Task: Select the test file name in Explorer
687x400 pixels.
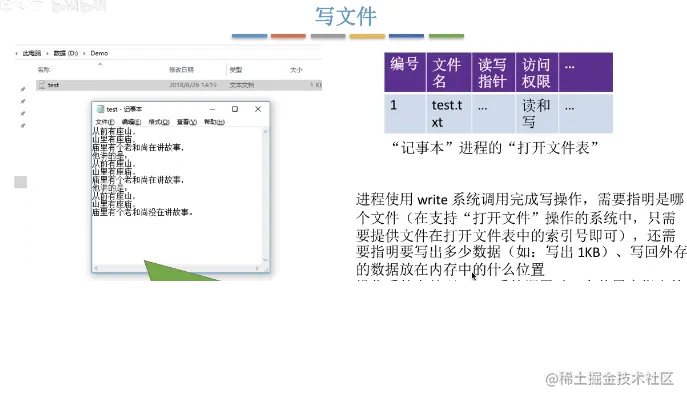Action: pos(53,85)
